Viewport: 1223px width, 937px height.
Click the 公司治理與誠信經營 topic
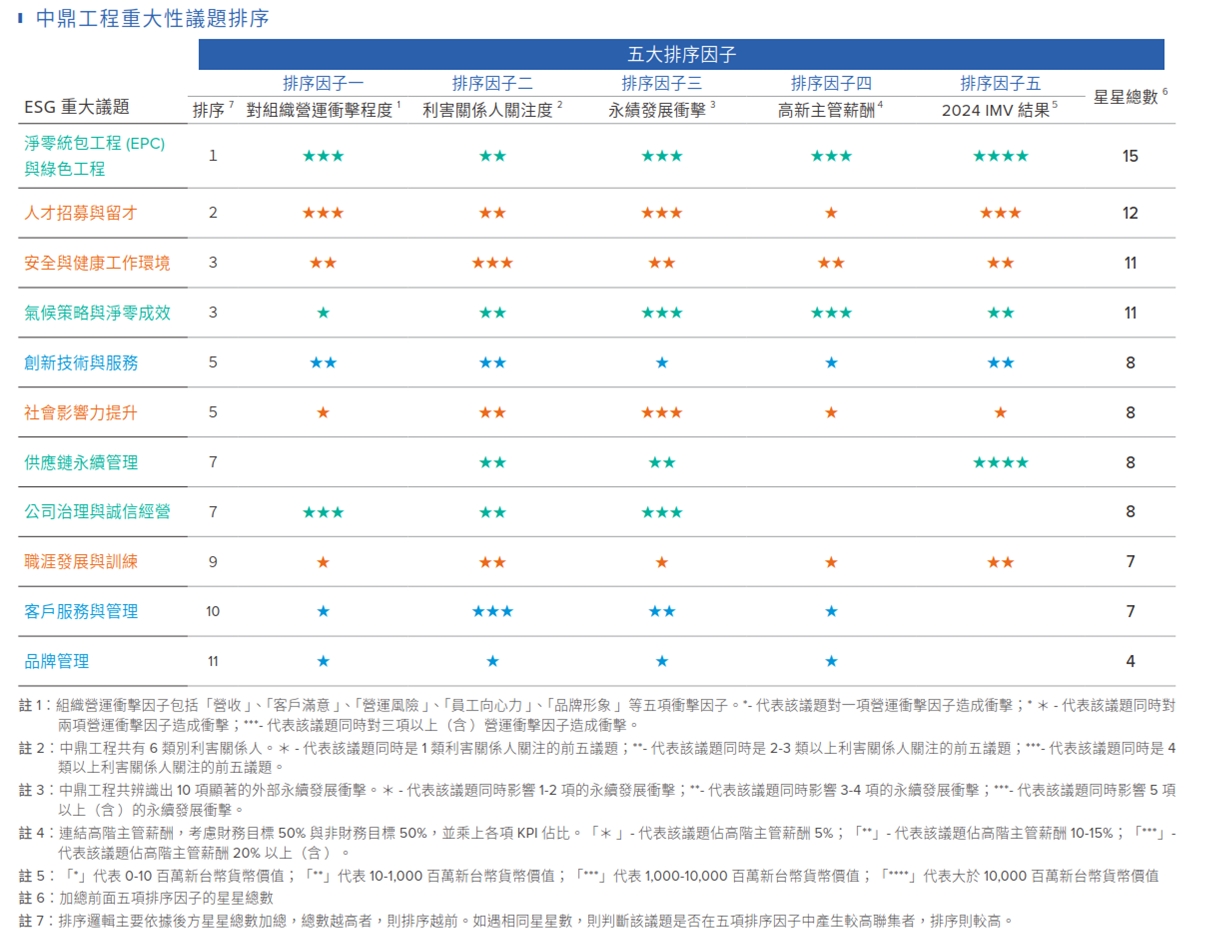click(97, 511)
